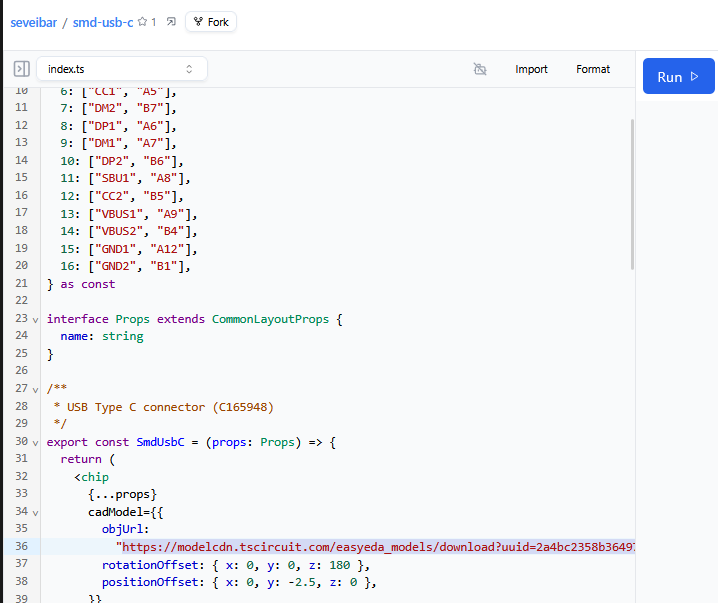Click the crossed-out icon beside Import
The width and height of the screenshot is (718, 603).
[480, 69]
